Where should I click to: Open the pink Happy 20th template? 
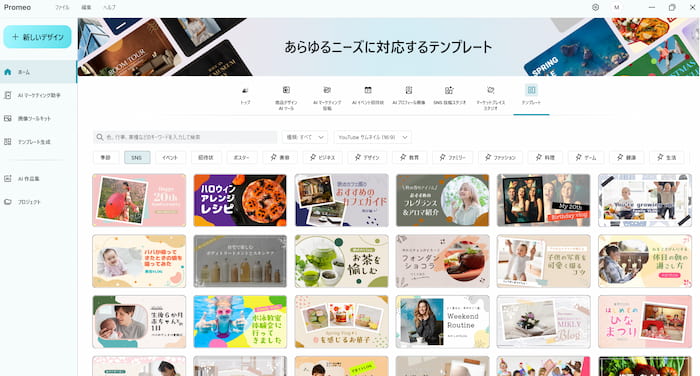(x=139, y=200)
